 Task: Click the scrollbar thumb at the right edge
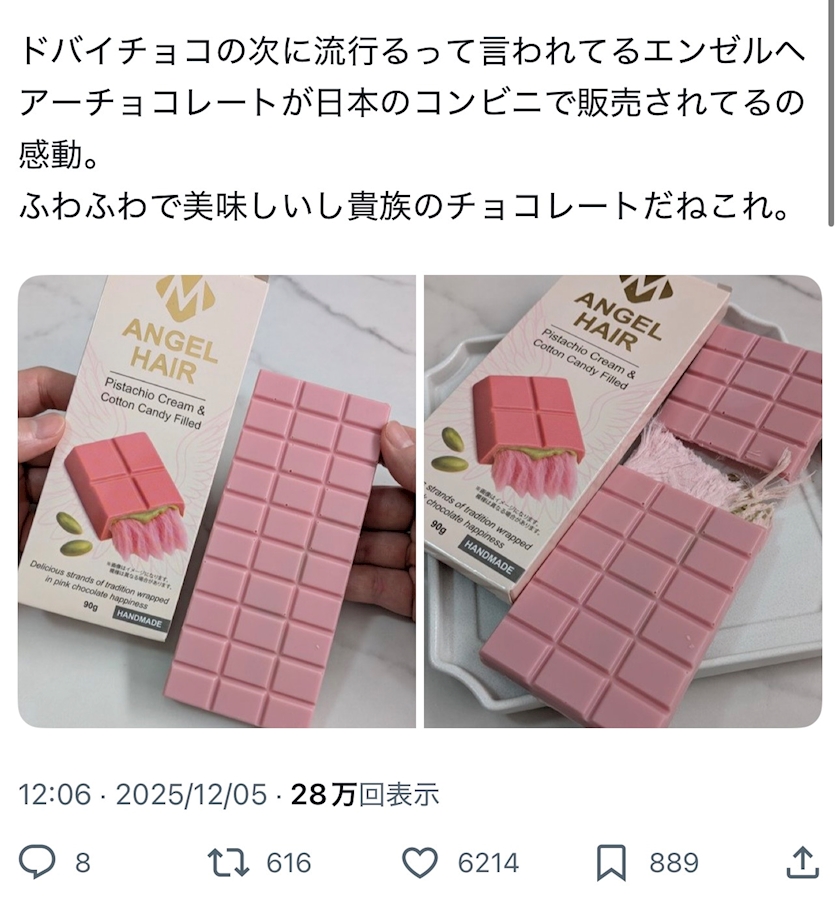[x=835, y=113]
